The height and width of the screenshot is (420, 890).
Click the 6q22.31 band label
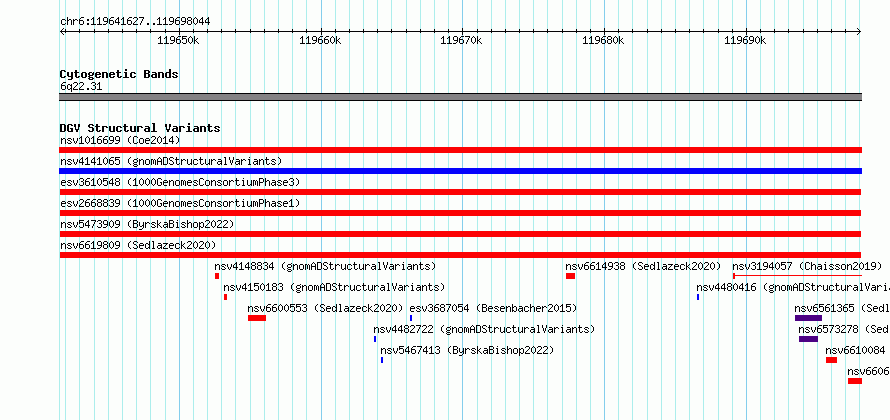pyautogui.click(x=81, y=87)
